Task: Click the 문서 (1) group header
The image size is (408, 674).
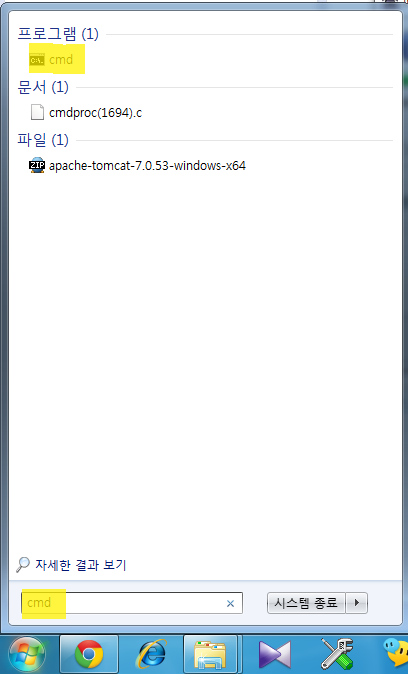Action: click(43, 87)
